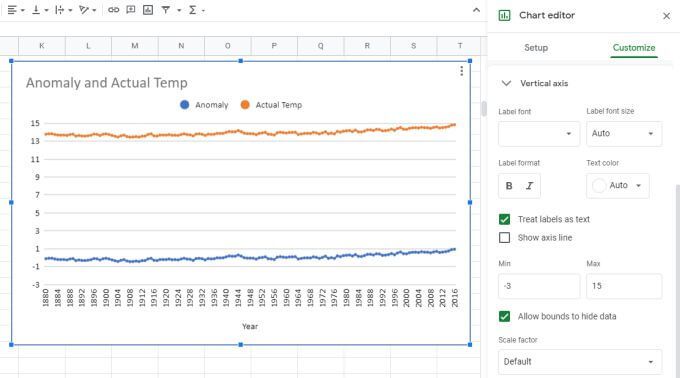Click the Max value field
This screenshot has width=680, height=378.
[624, 286]
